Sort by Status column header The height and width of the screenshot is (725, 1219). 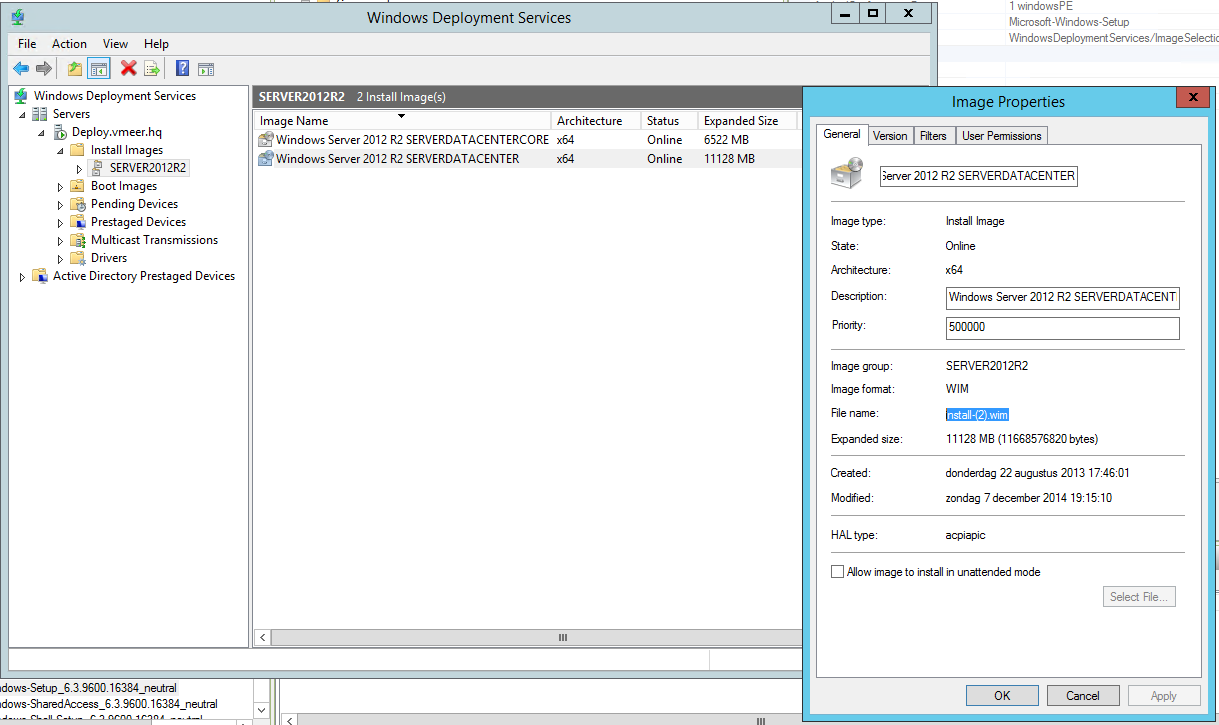(x=669, y=121)
